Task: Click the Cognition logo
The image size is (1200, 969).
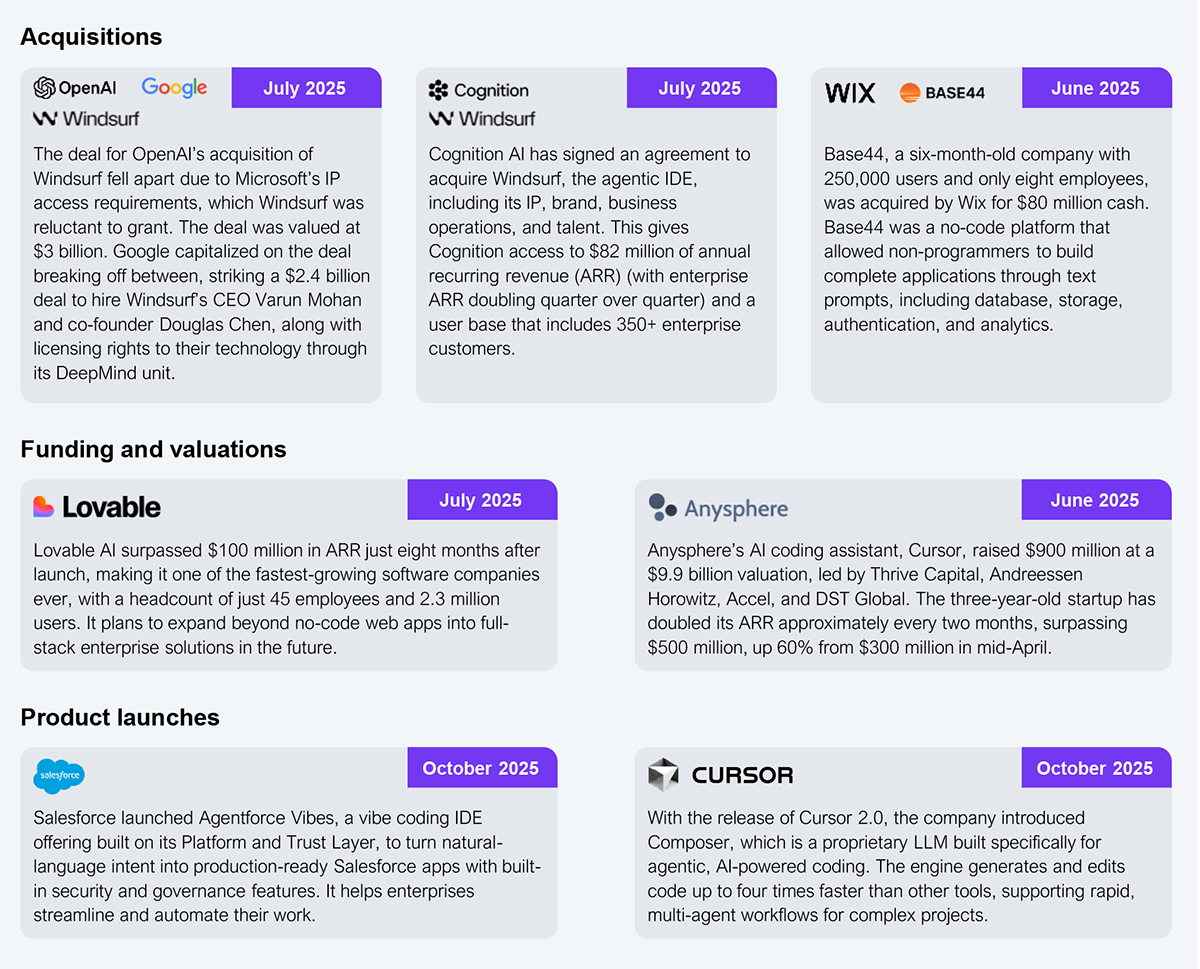Action: point(478,90)
